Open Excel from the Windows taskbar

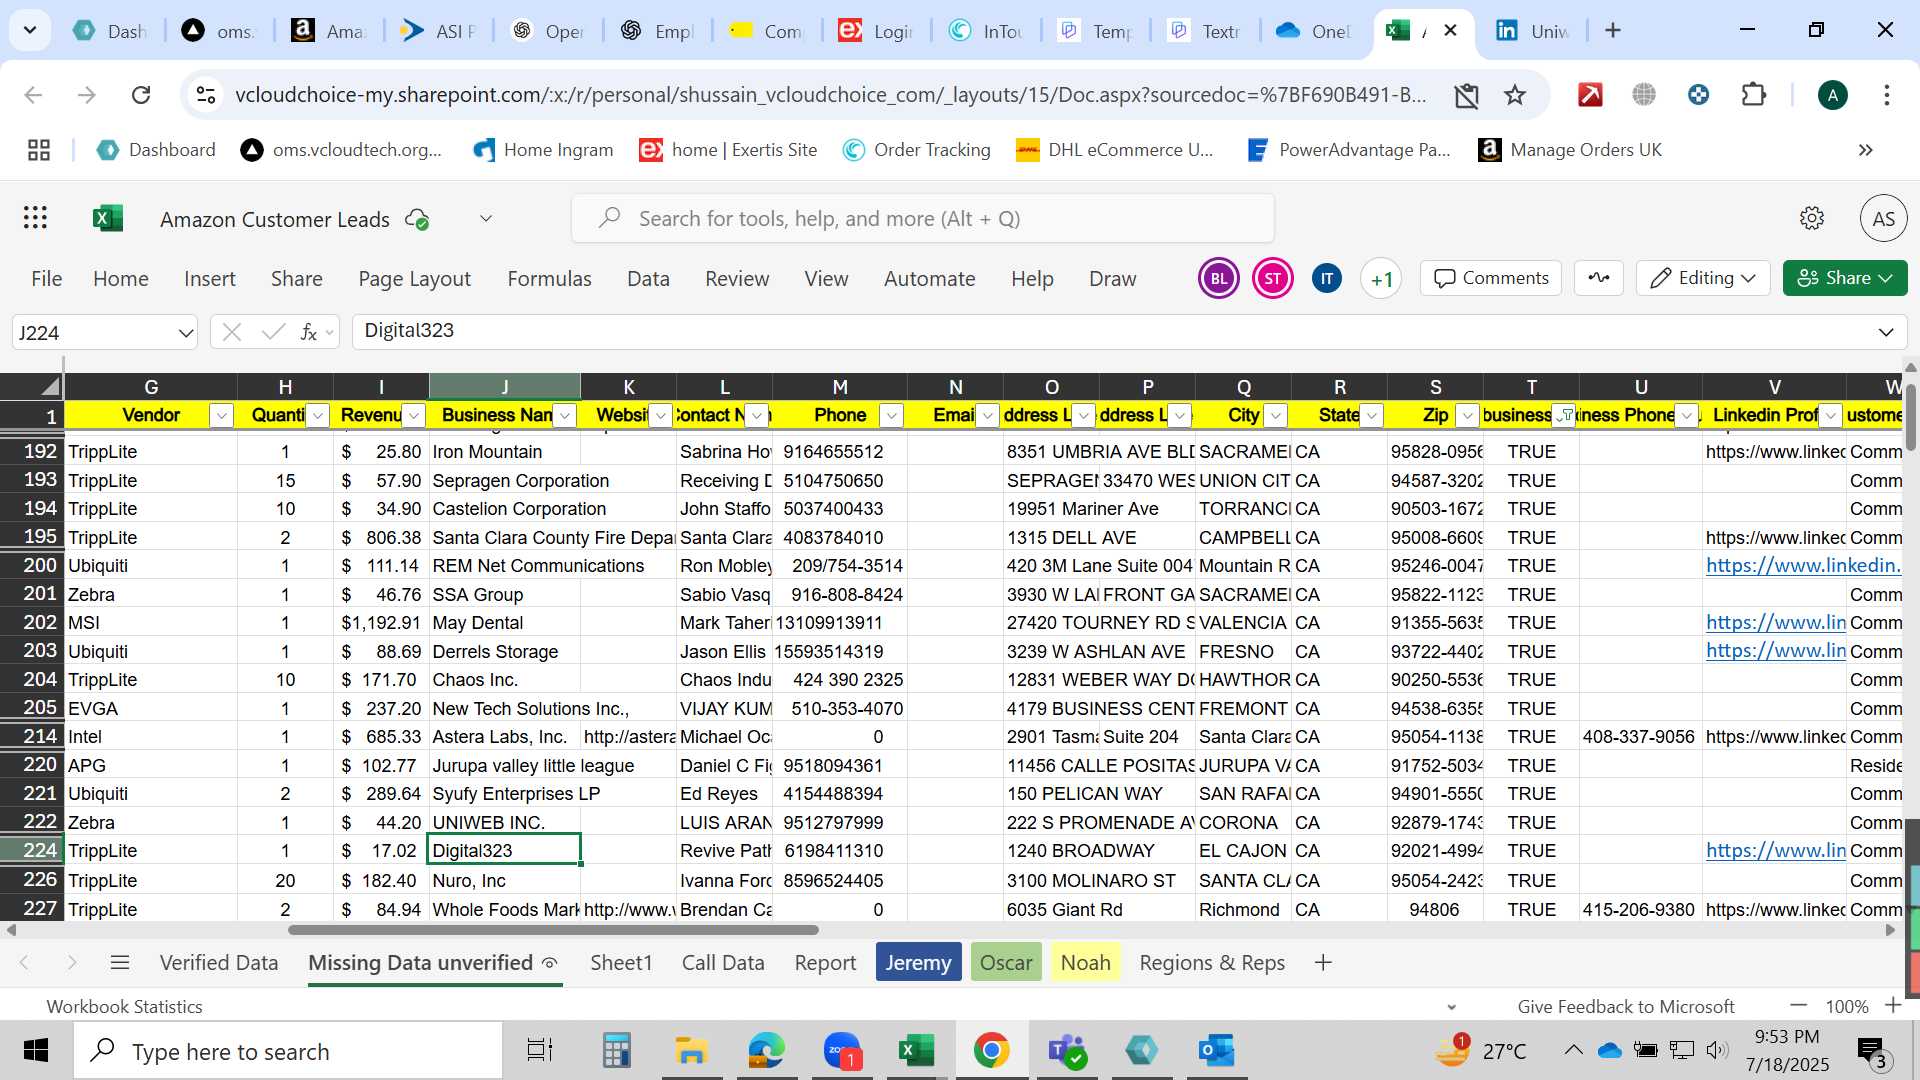(915, 1051)
